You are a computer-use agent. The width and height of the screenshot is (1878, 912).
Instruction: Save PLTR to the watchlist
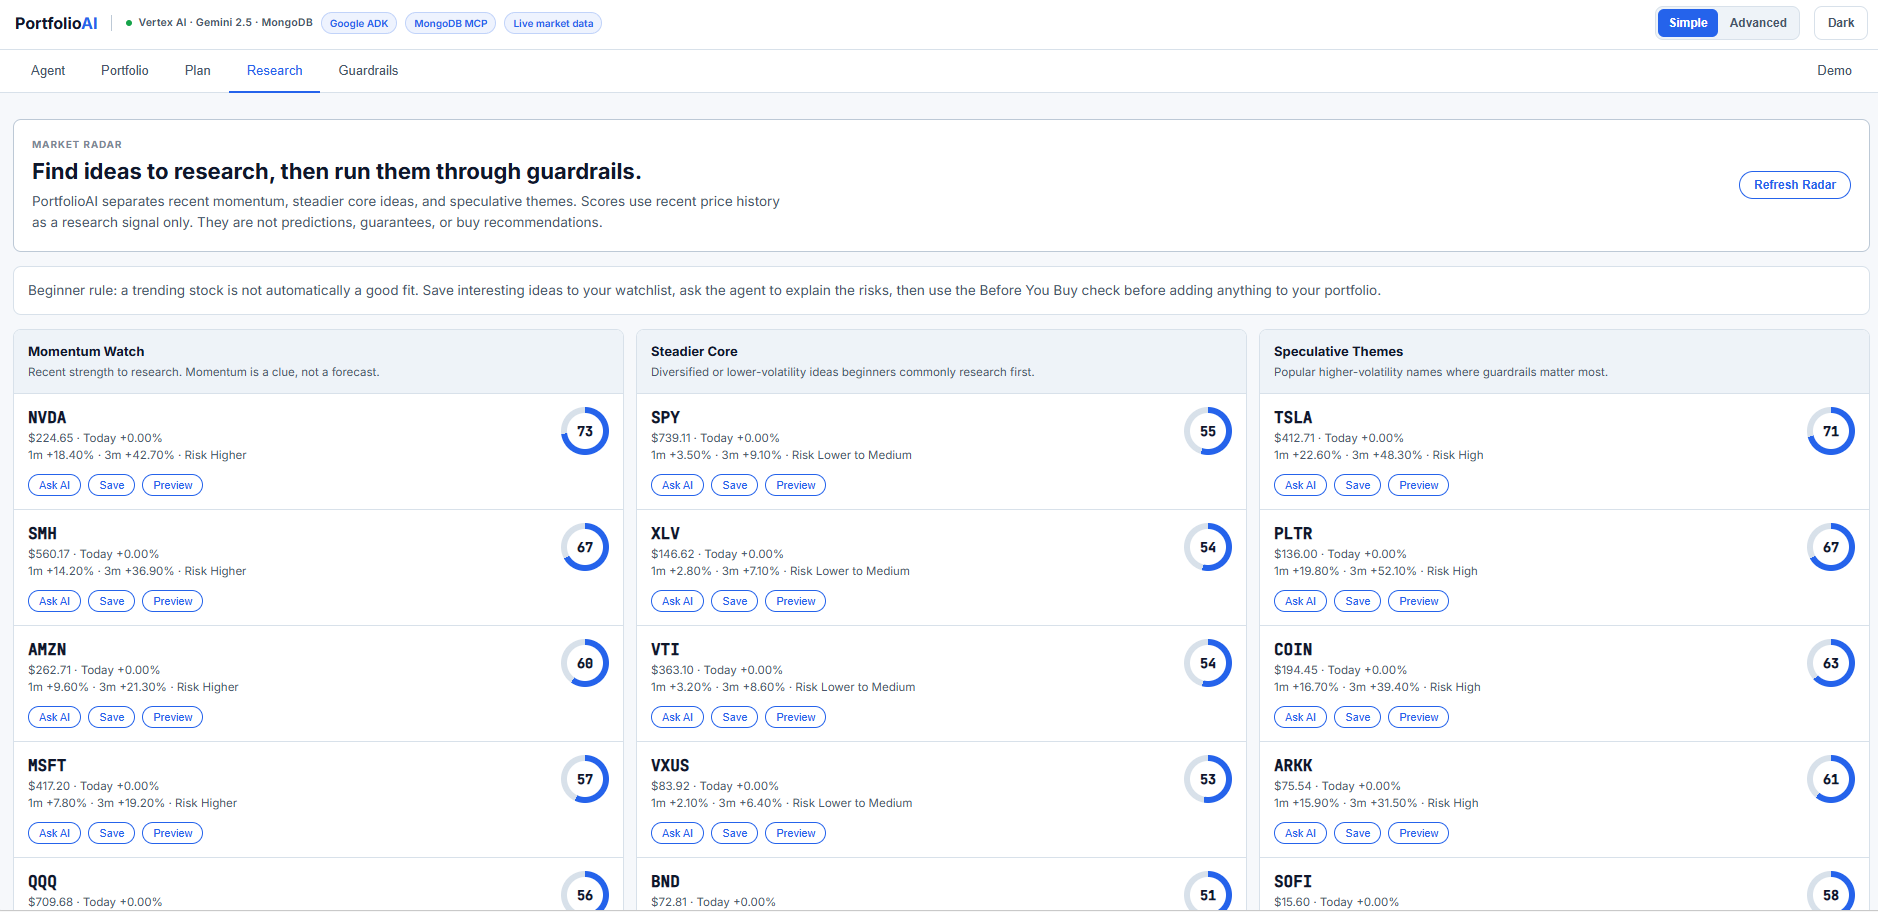coord(1358,601)
